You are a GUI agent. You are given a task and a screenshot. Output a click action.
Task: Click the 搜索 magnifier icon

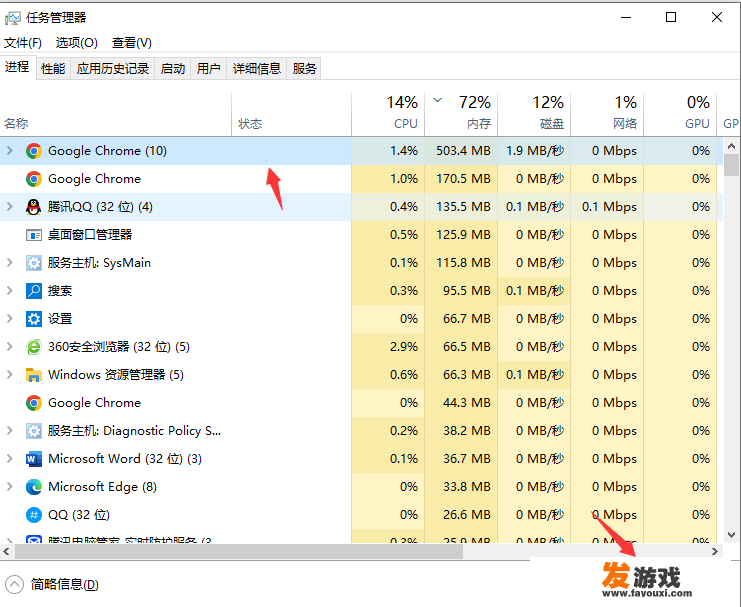34,291
